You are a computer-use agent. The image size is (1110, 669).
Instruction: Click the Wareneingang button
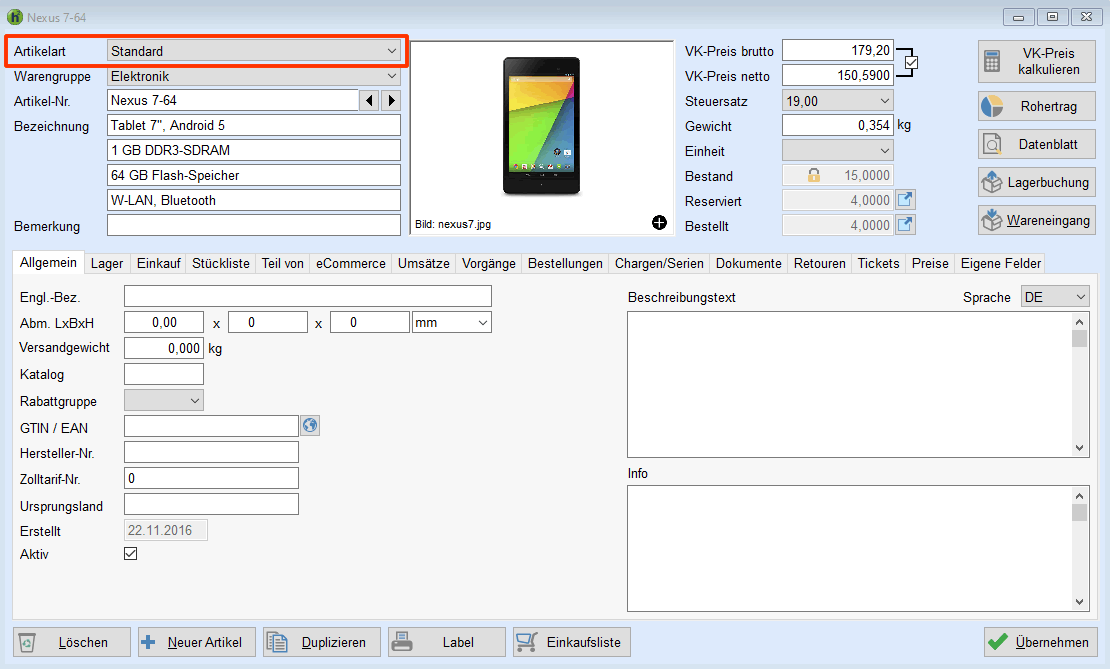tap(1037, 220)
